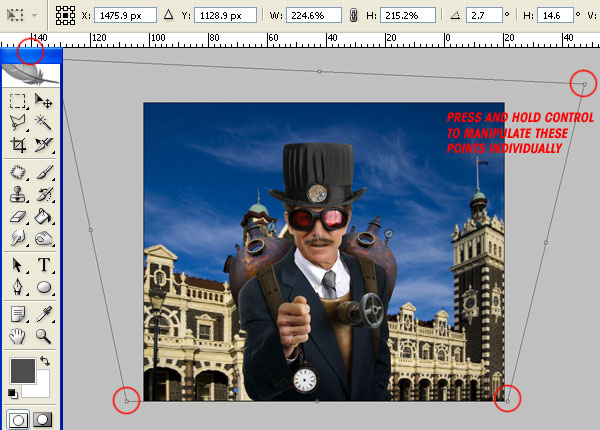Open the foreground color swatch
Screen dimensions: 600x430
click(23, 371)
